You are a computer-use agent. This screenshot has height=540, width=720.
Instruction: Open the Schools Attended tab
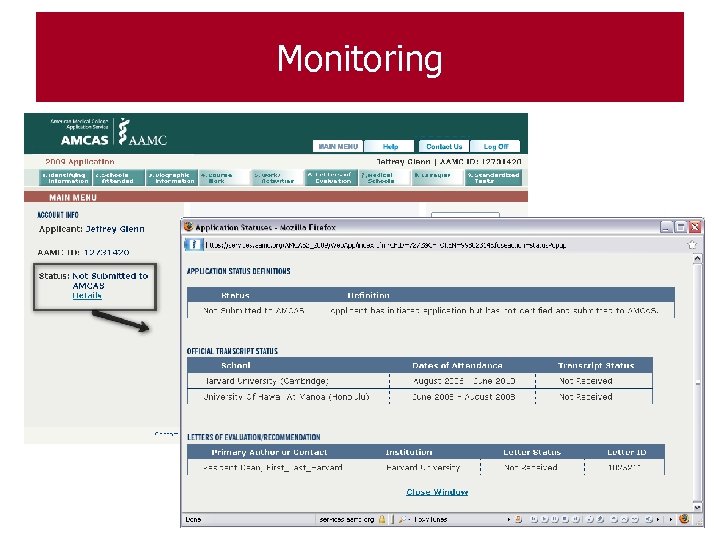[x=118, y=178]
